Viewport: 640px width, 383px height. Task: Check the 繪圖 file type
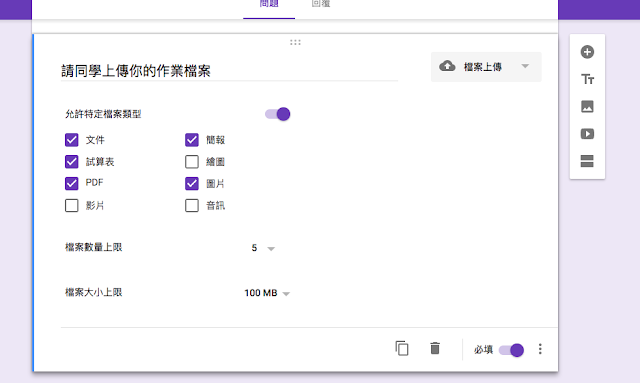[192, 162]
